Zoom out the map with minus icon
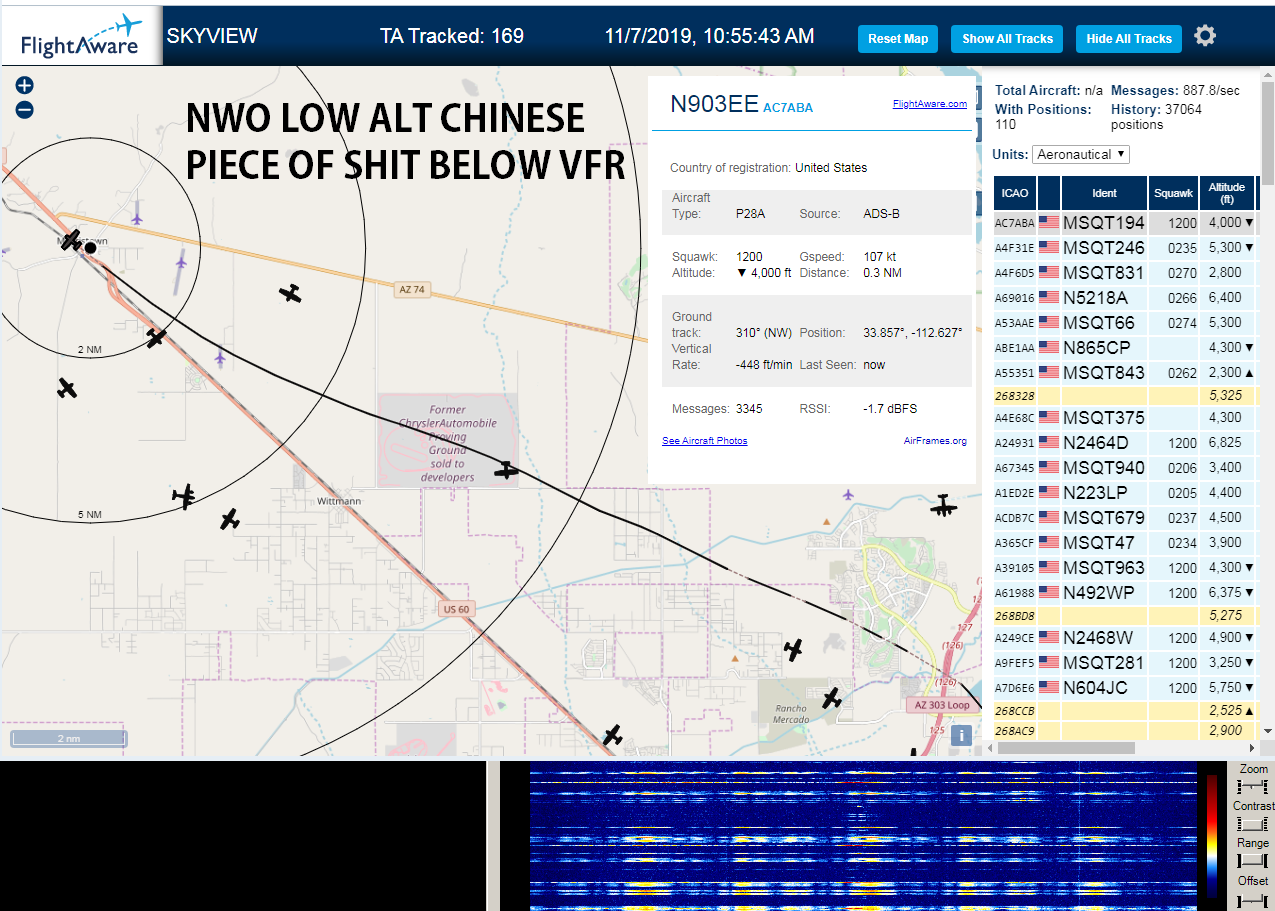1275x911 pixels. [25, 110]
